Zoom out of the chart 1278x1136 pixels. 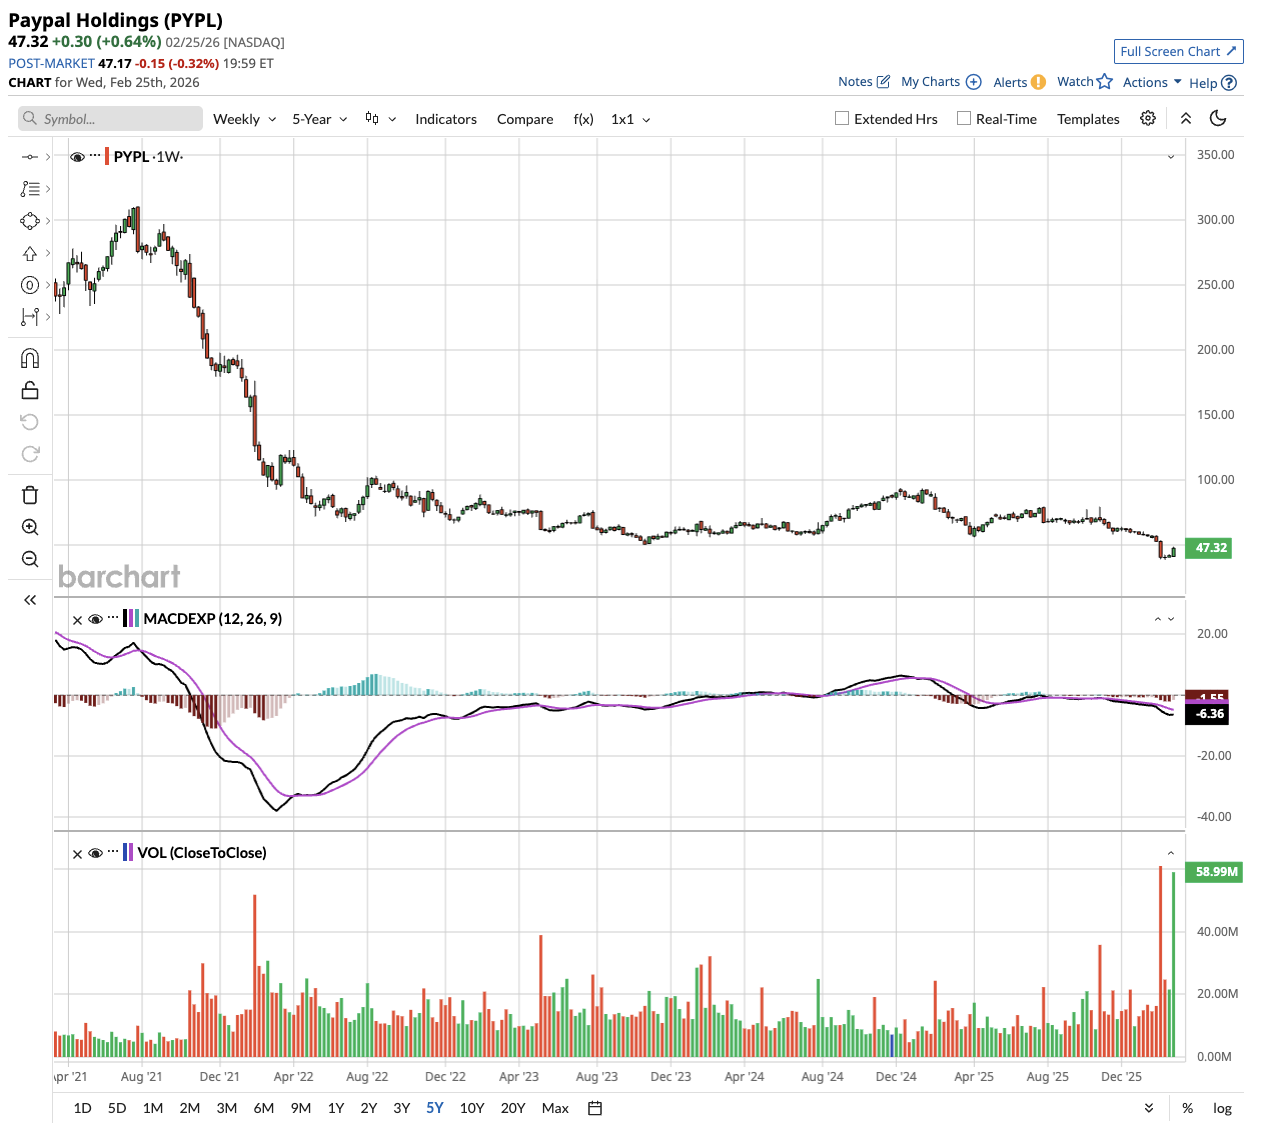click(30, 559)
